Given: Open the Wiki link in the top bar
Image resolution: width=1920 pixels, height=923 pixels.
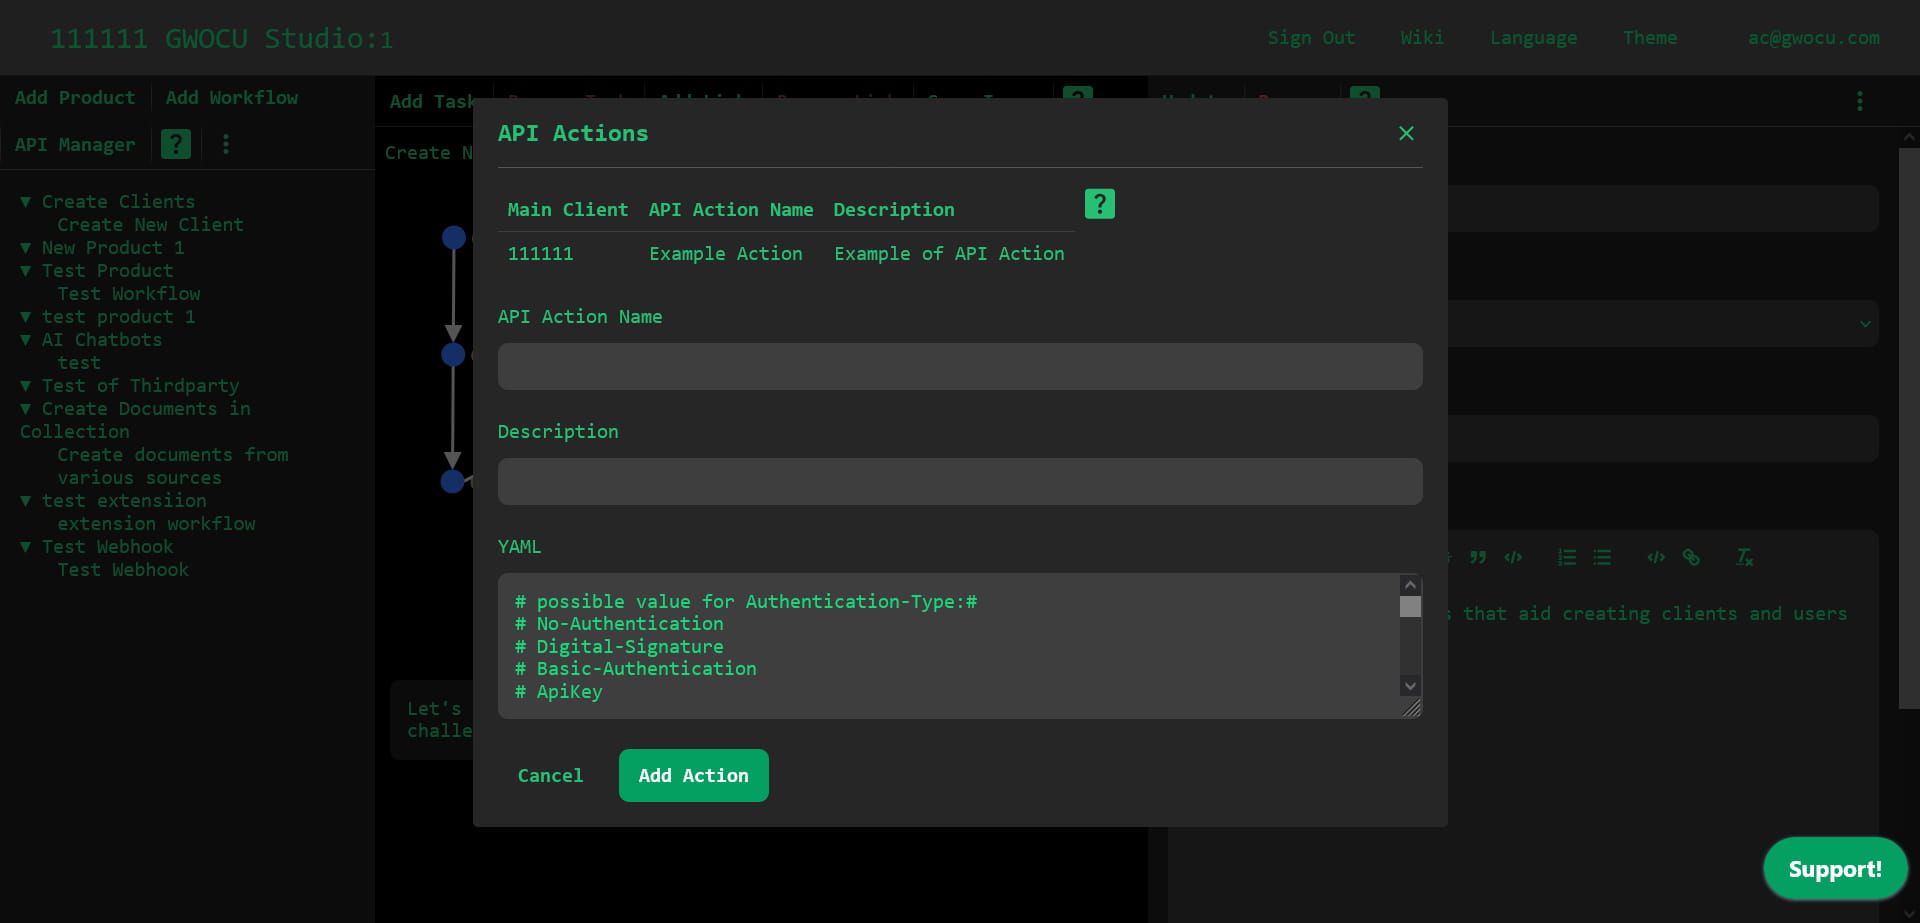Looking at the screenshot, I should (1422, 38).
